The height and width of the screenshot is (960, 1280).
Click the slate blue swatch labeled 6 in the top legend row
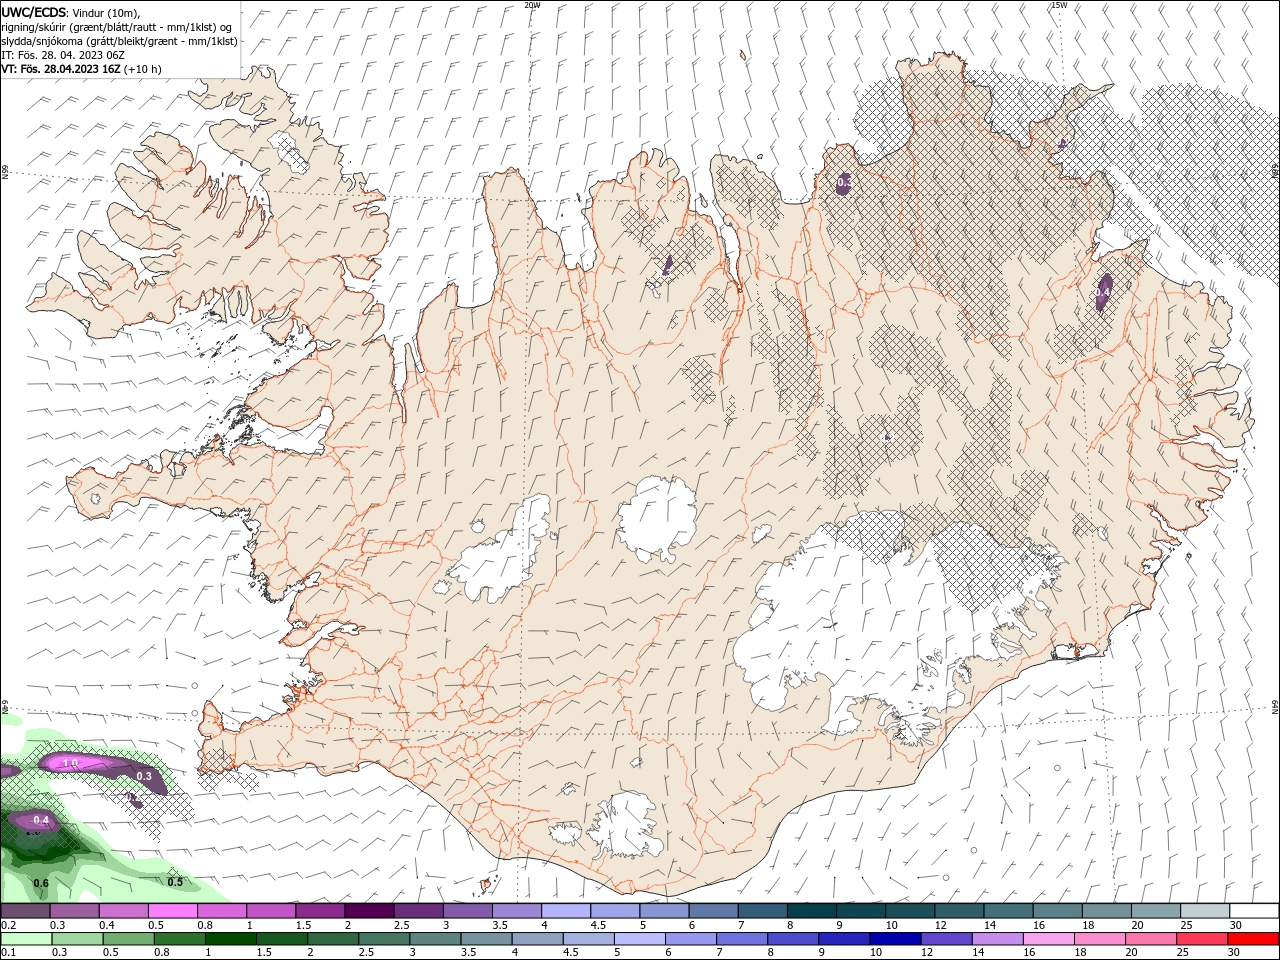pos(713,911)
